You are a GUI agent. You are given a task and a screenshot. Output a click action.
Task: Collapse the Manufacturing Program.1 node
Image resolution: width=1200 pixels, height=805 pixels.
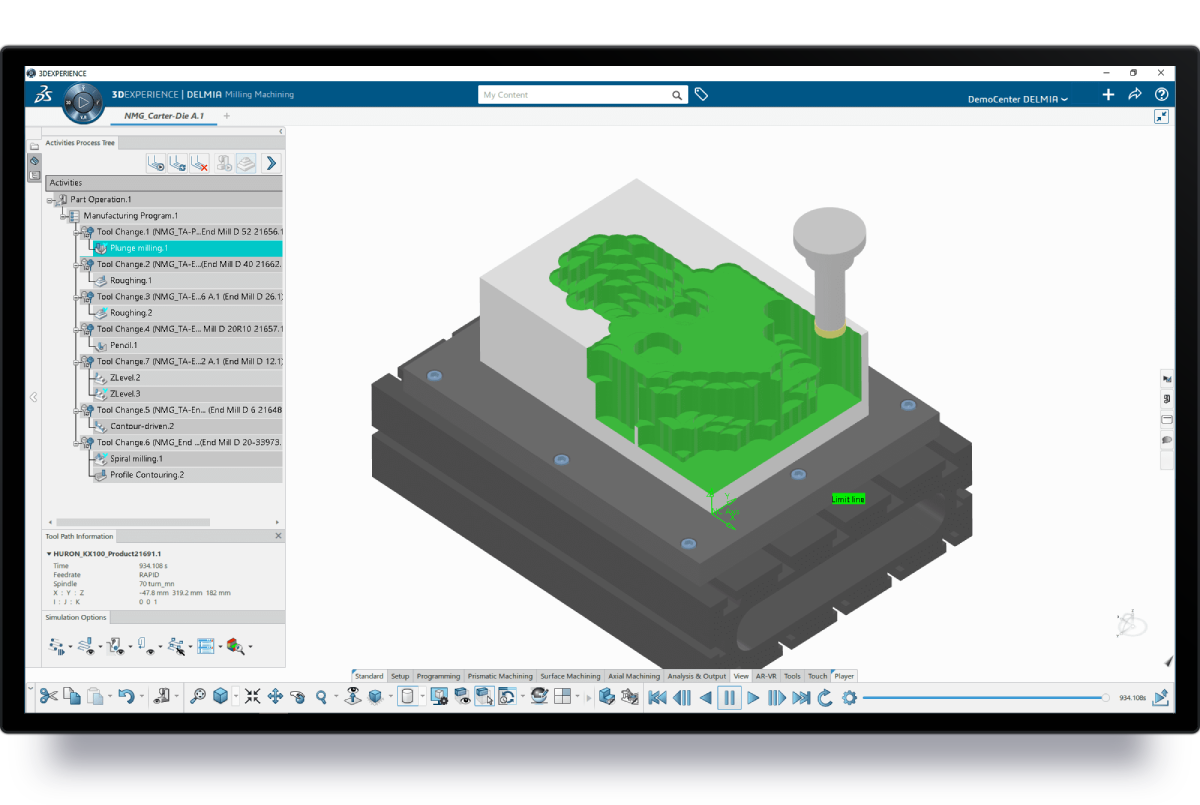click(63, 216)
